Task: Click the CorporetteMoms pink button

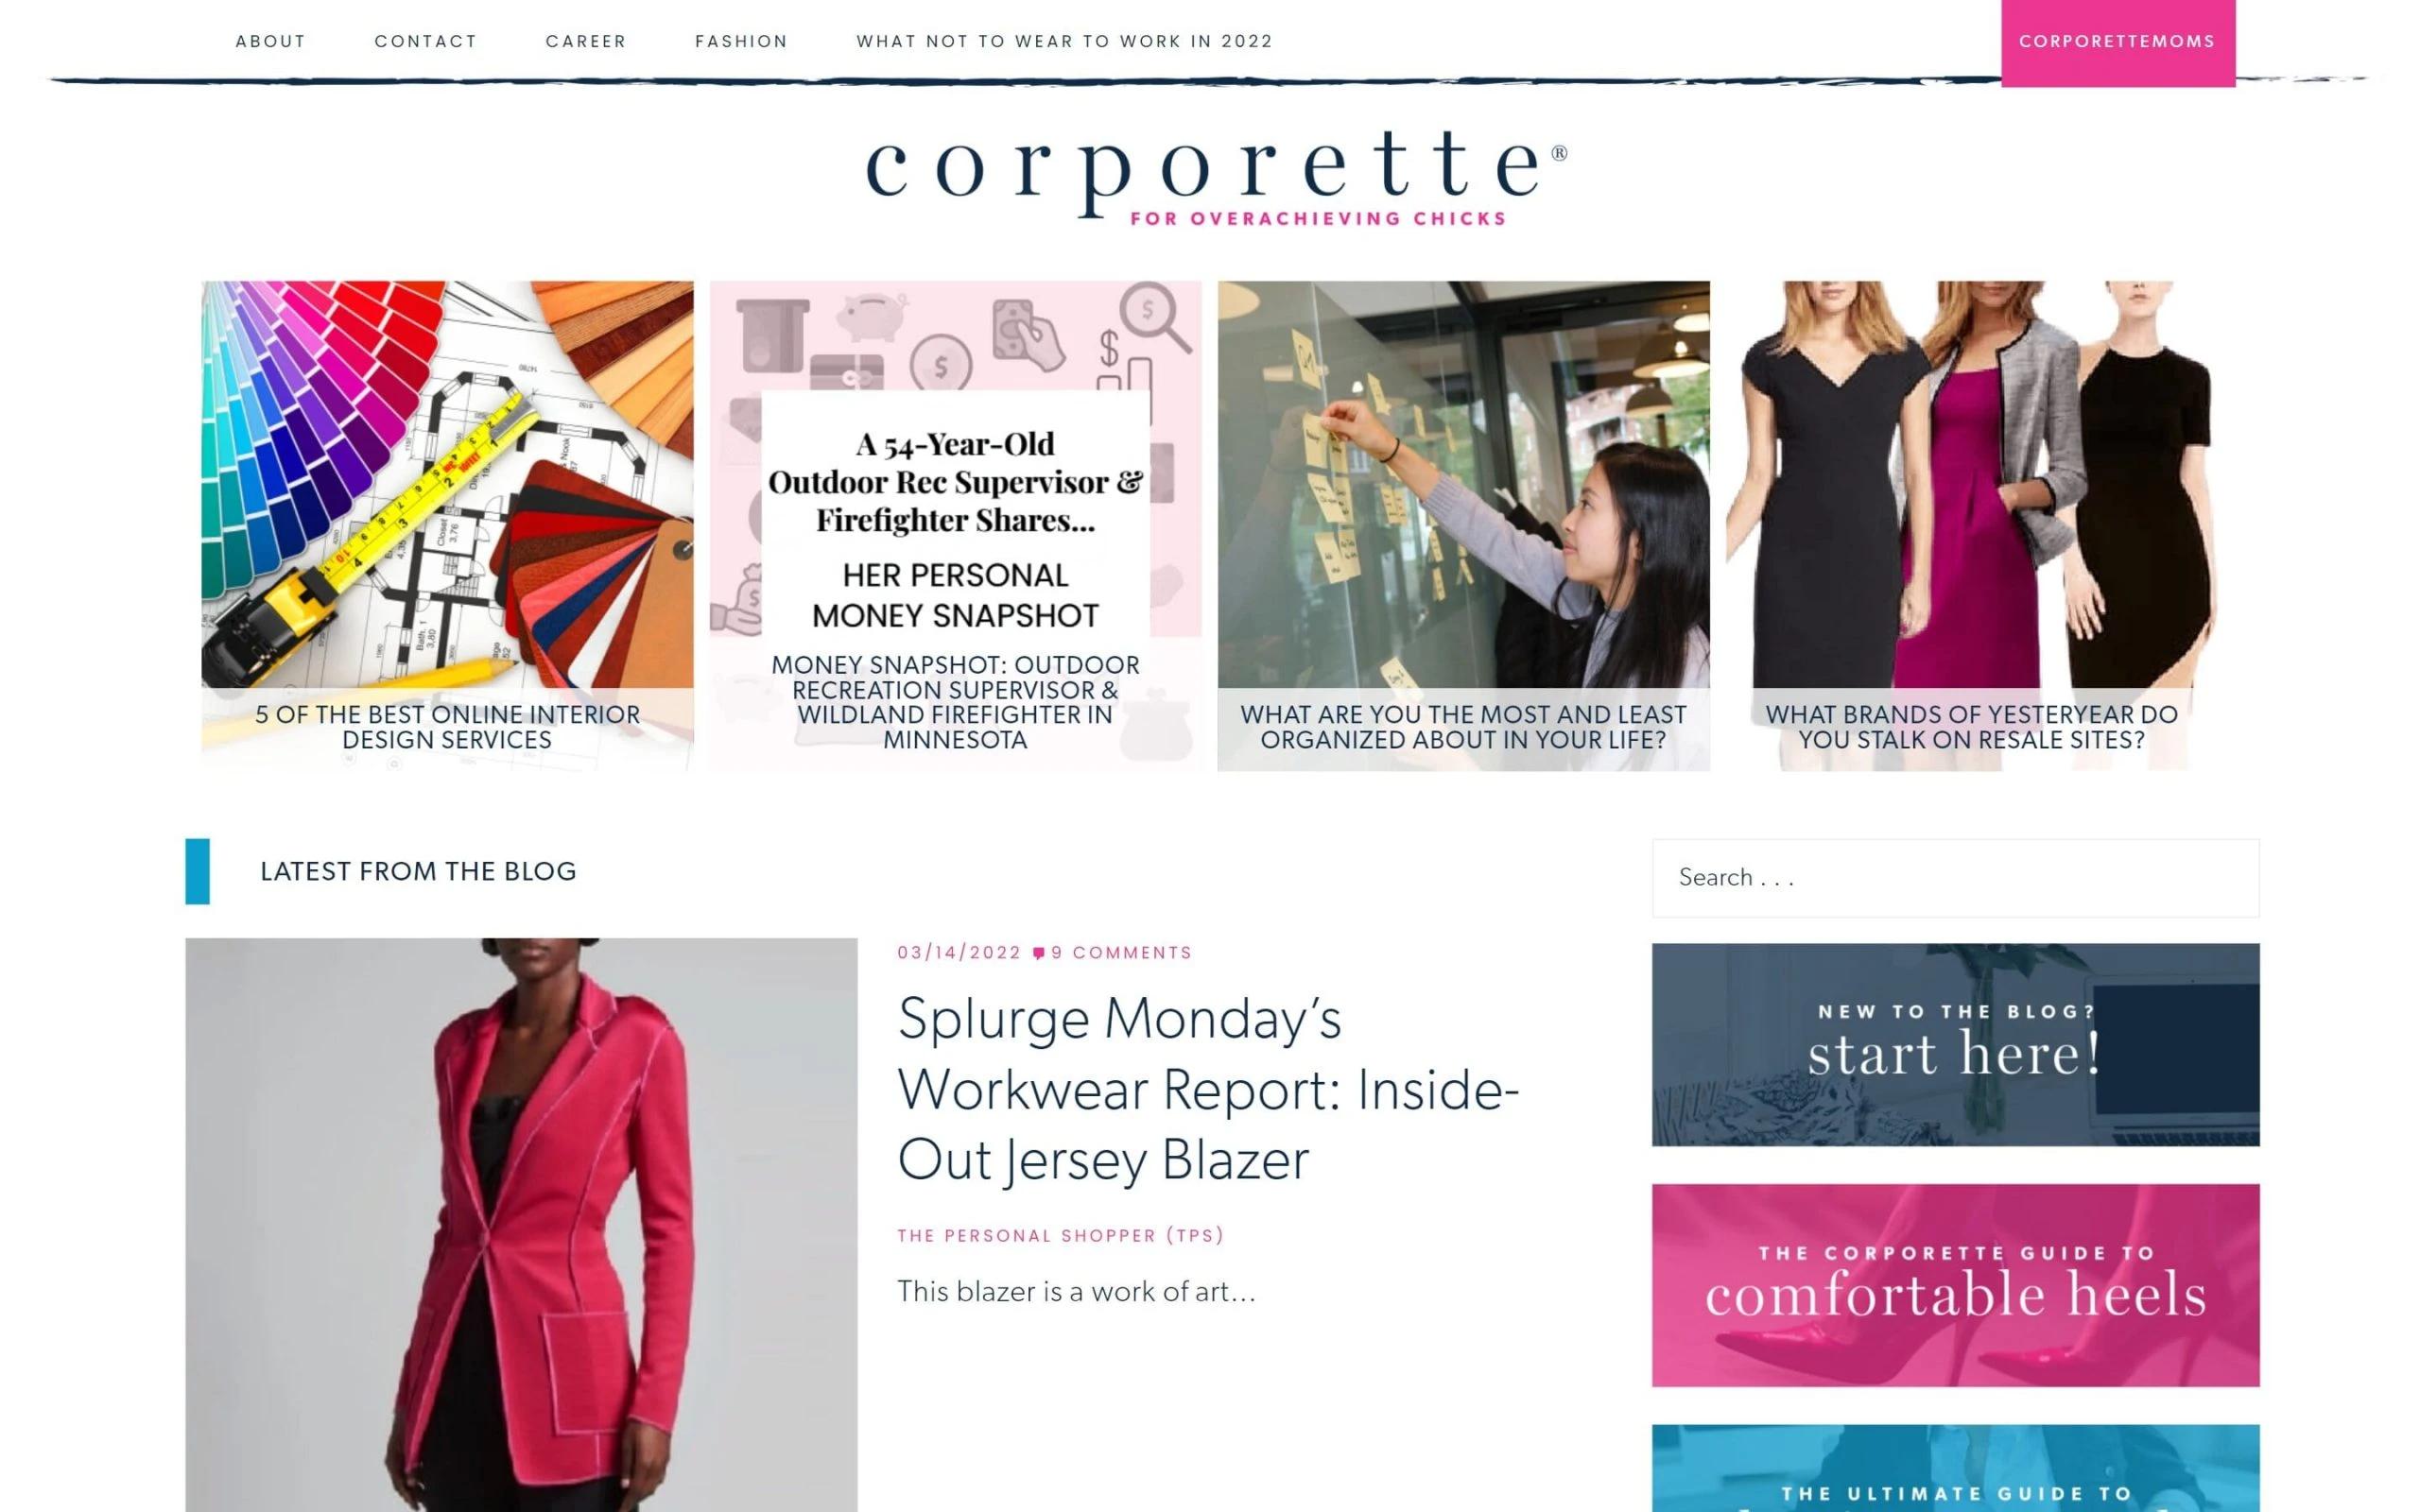Action: [x=2117, y=42]
